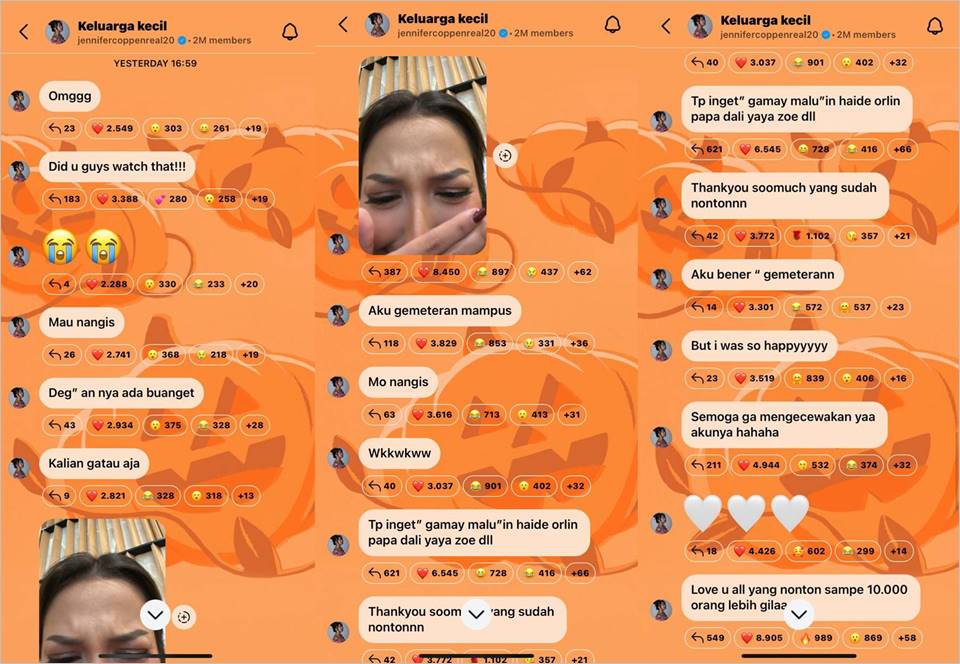This screenshot has width=960, height=664.
Task: Toggle the heart reaction showing 2.549 under 'Omggg'
Action: [112, 129]
